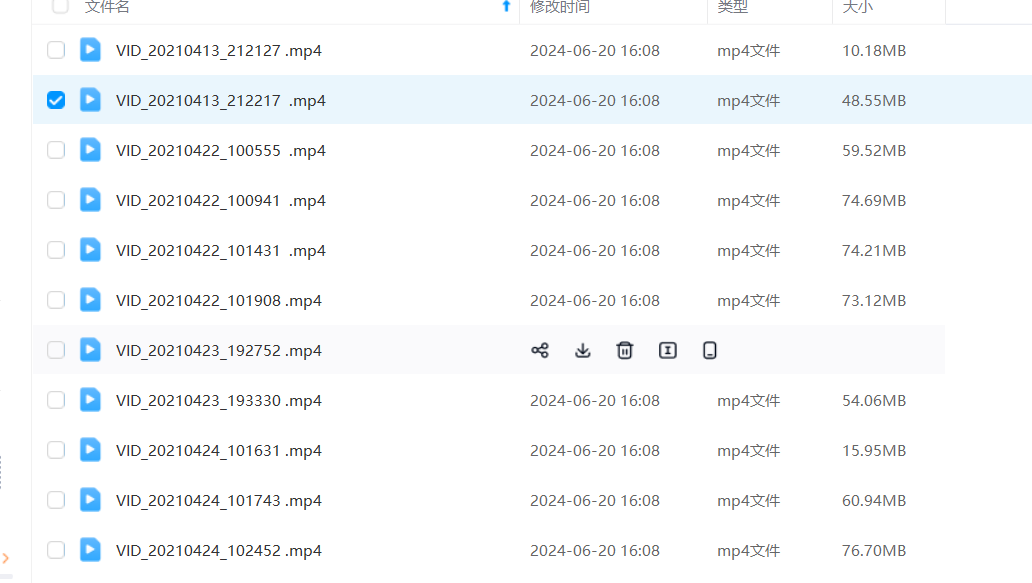
Task: Open file VID_20210424_101631 .mp4
Action: click(x=219, y=450)
